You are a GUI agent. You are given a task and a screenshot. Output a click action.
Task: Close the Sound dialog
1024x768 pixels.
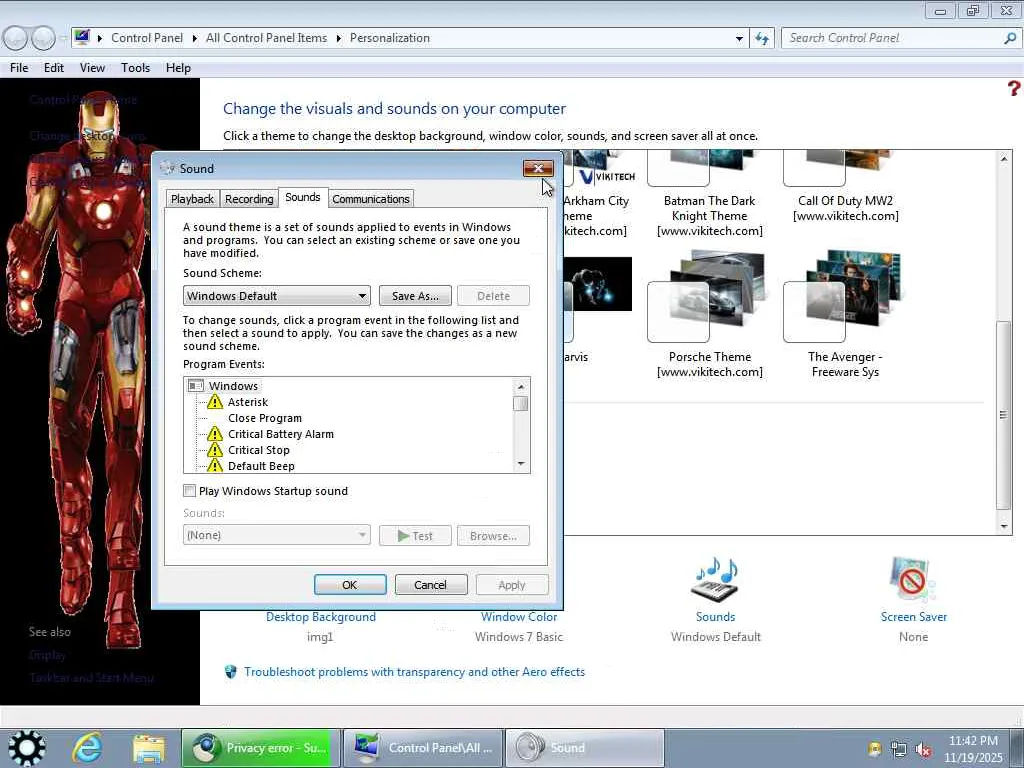pyautogui.click(x=538, y=168)
